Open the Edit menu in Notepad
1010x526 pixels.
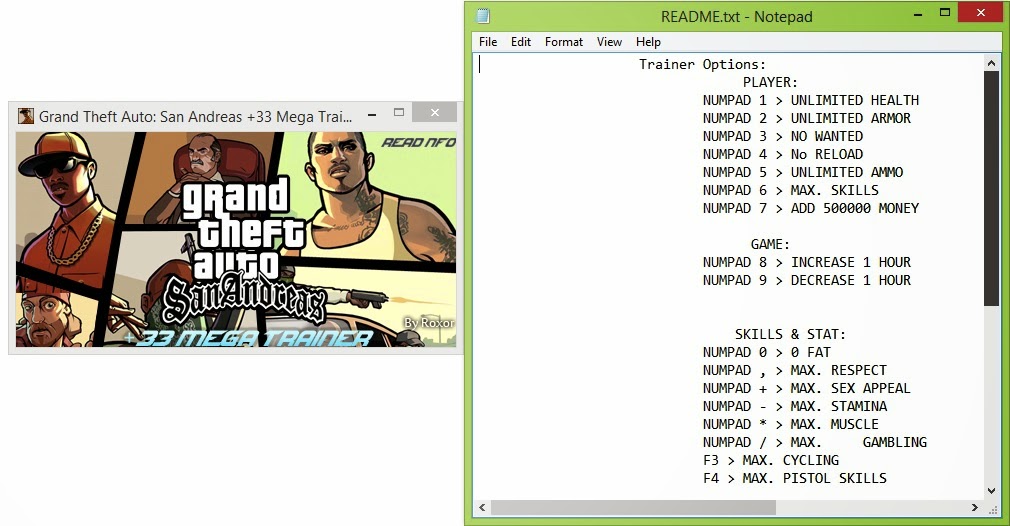520,42
